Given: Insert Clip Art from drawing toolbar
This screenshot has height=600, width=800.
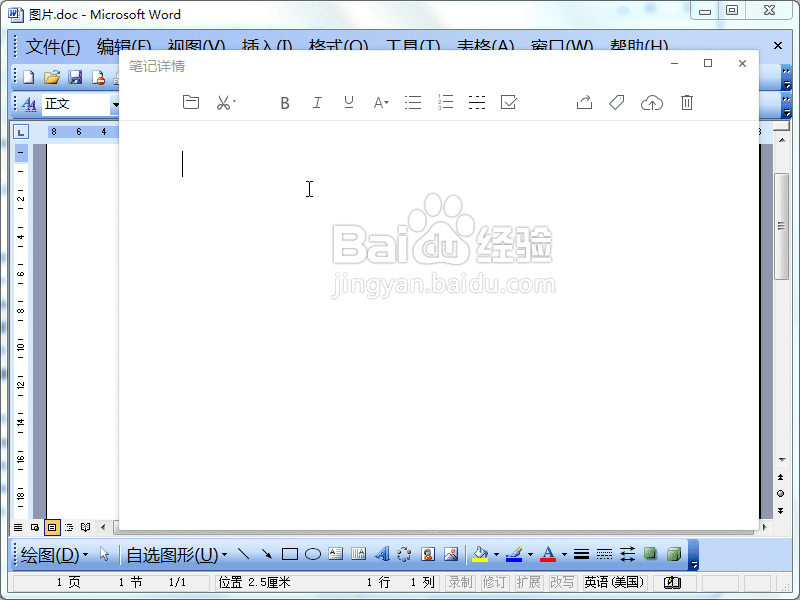Looking at the screenshot, I should (428, 554).
